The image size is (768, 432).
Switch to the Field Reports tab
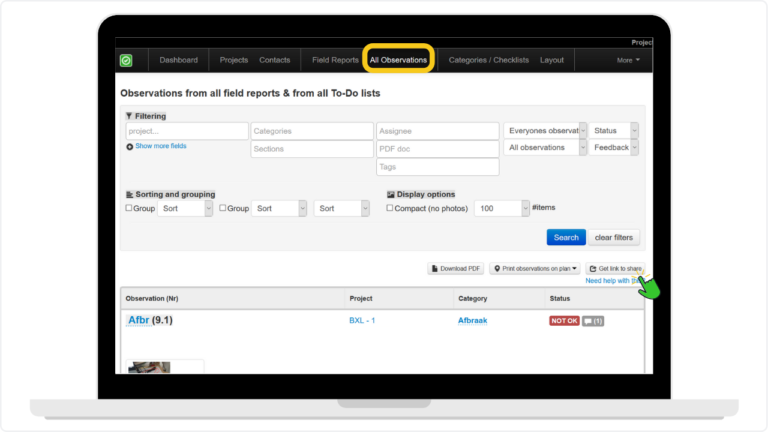334,60
